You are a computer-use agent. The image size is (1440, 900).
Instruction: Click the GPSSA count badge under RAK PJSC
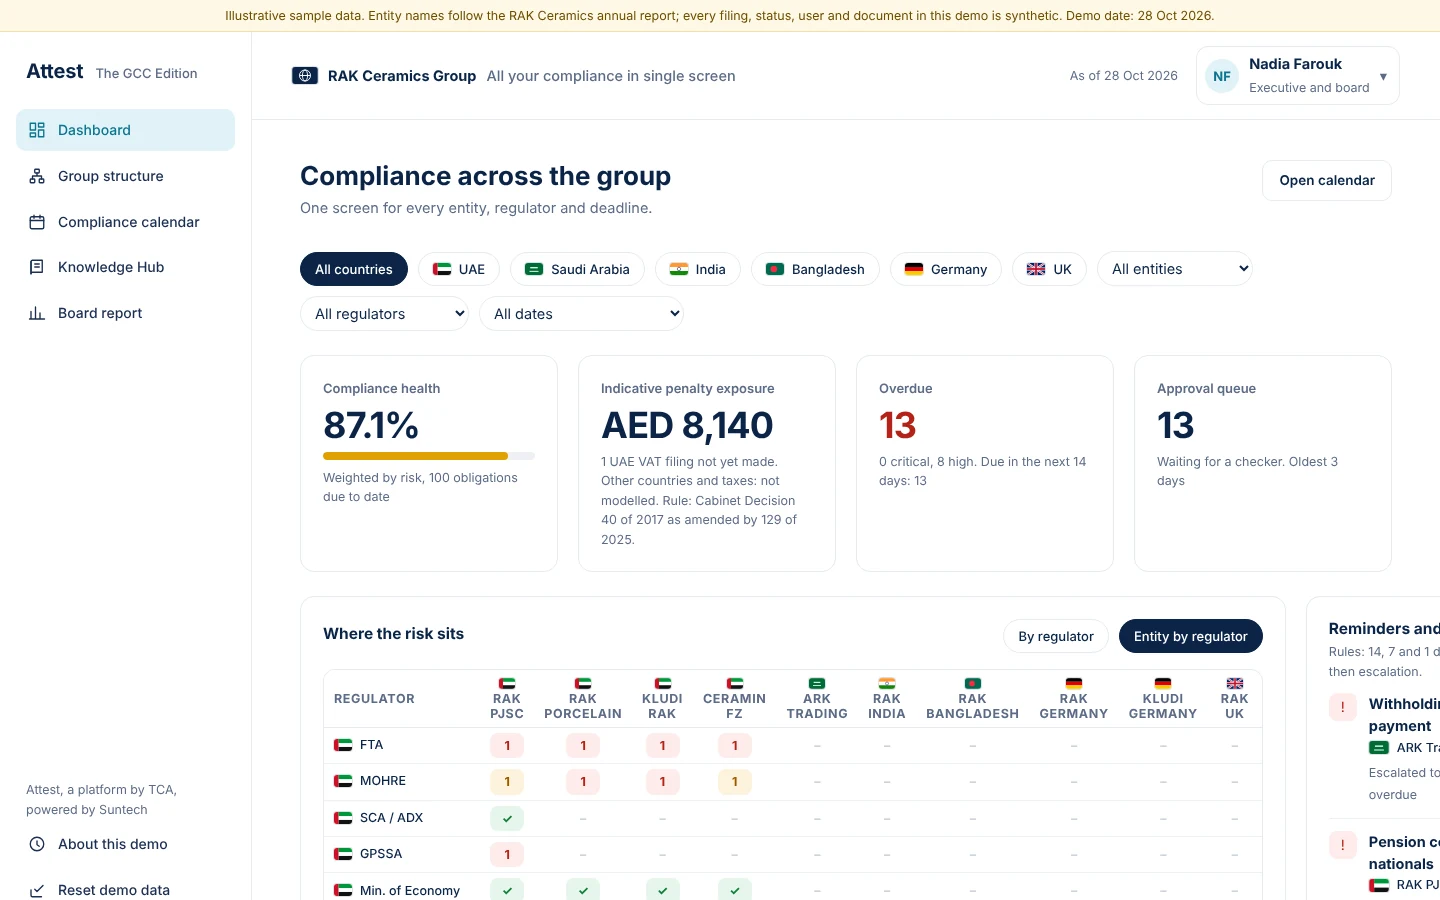(x=507, y=855)
